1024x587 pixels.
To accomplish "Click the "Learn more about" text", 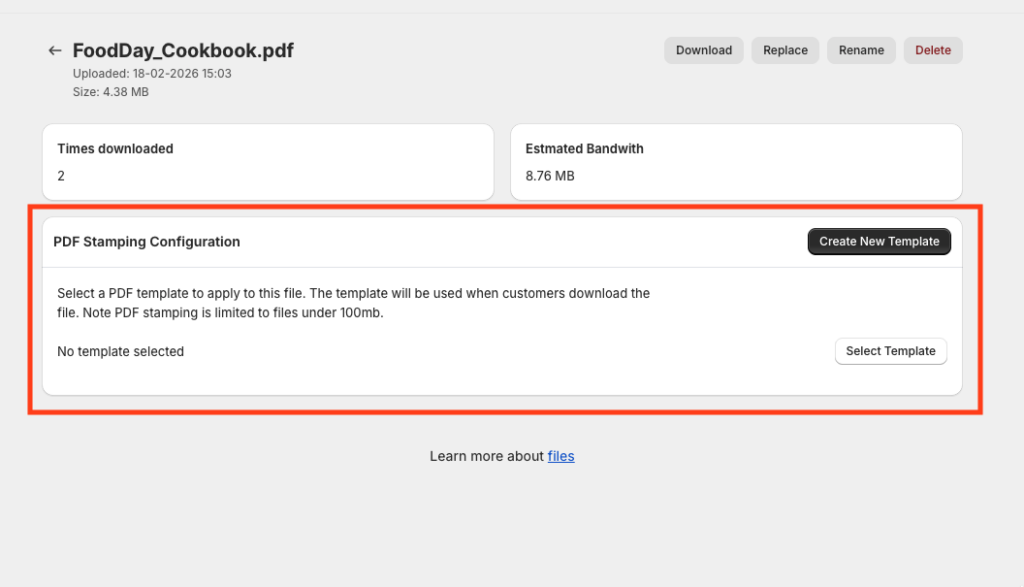I will pos(486,456).
